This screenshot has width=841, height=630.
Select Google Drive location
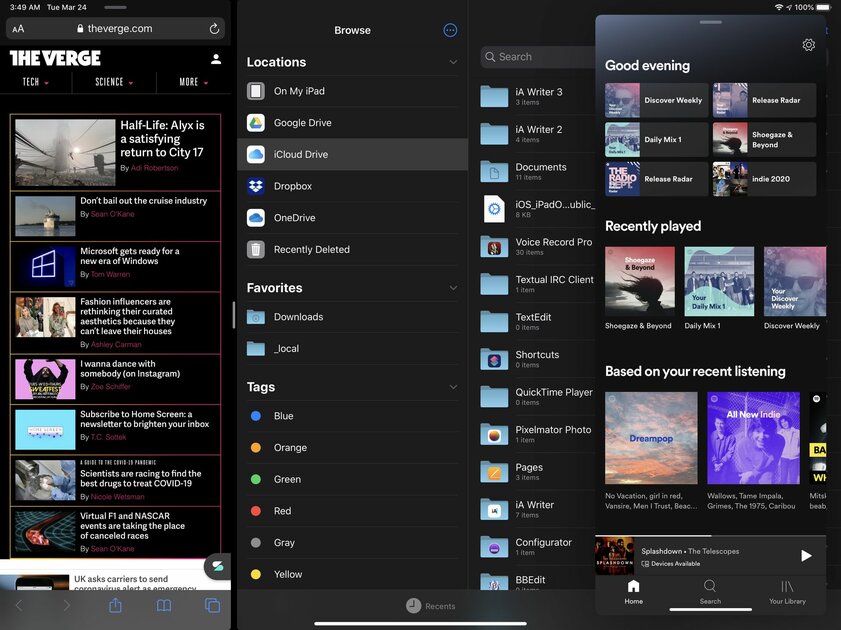[352, 123]
